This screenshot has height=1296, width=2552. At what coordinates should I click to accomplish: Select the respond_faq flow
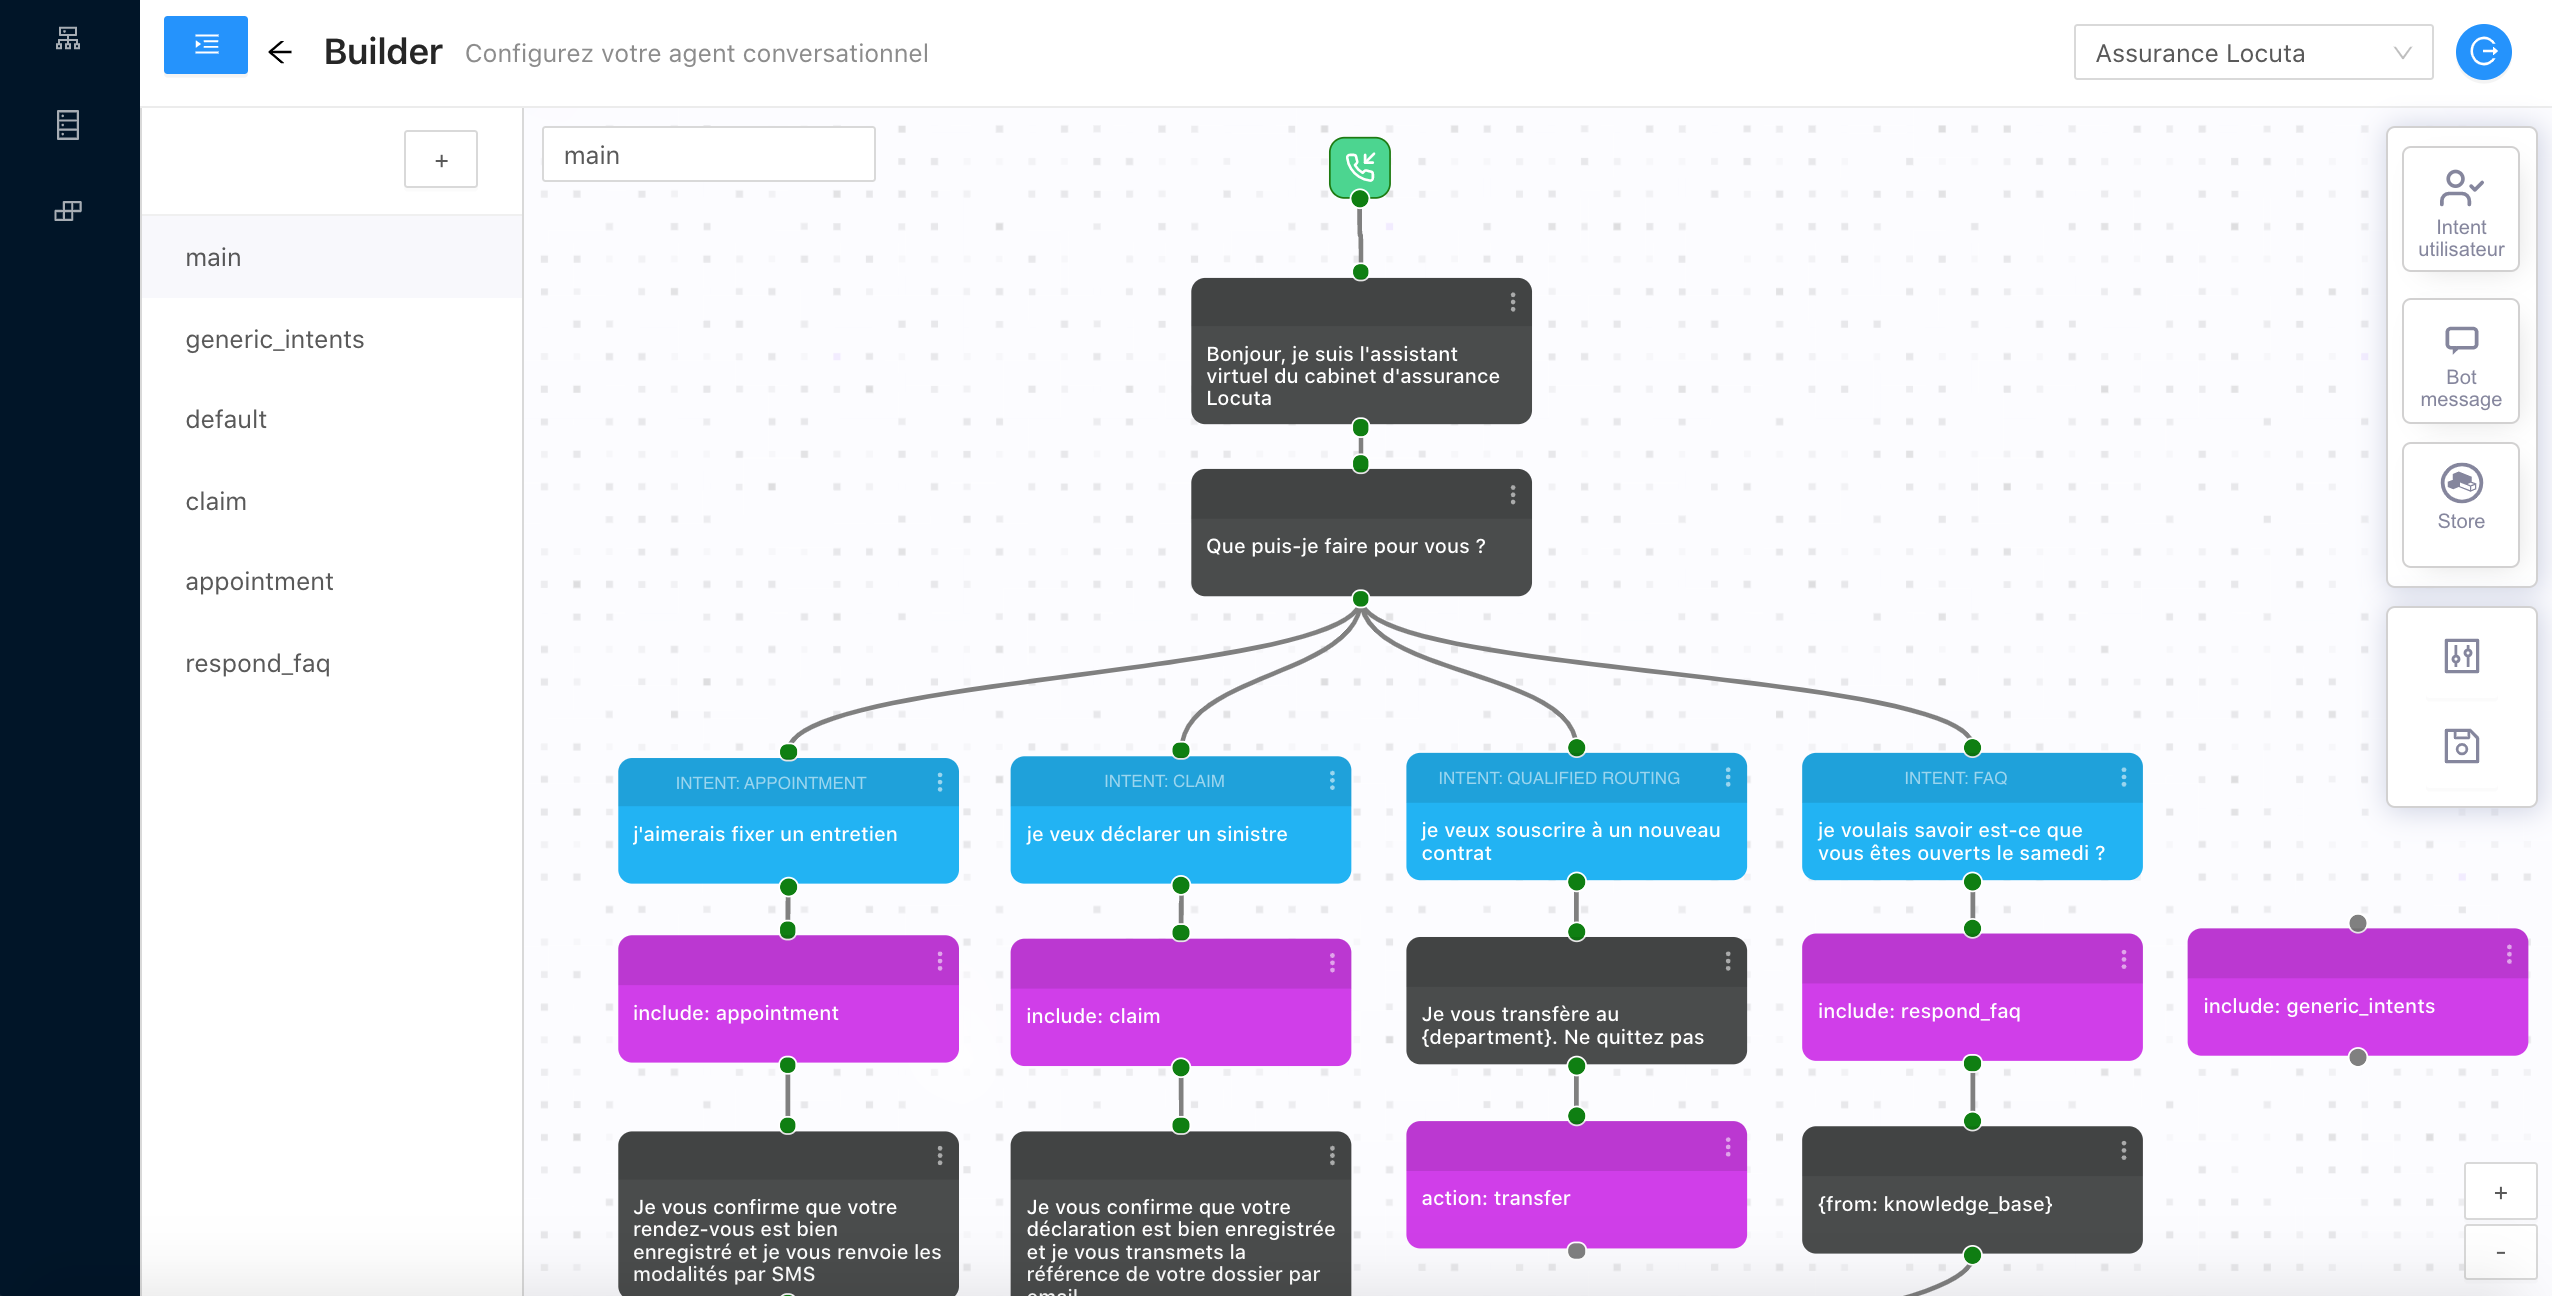[257, 663]
